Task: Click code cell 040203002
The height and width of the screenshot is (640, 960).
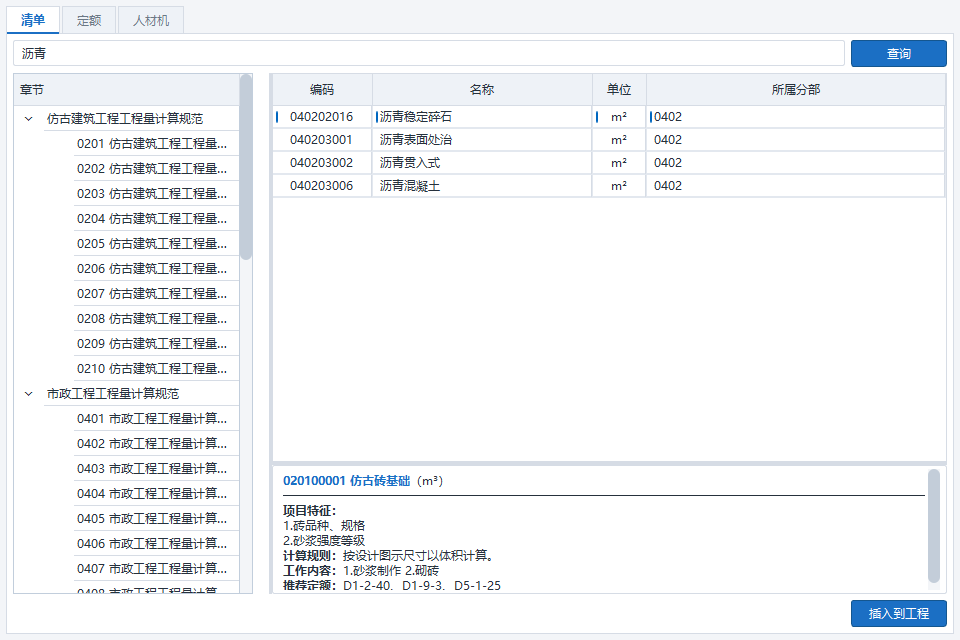Action: tap(321, 163)
